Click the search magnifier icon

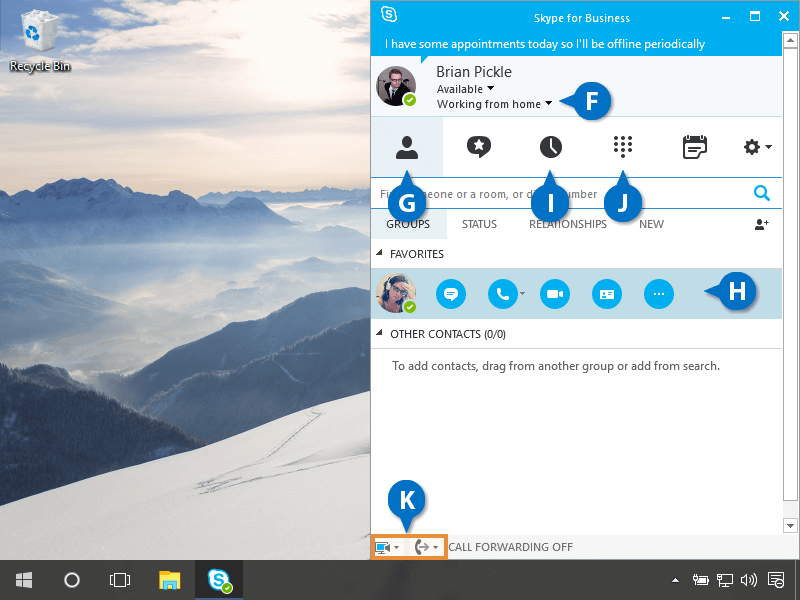tap(762, 194)
